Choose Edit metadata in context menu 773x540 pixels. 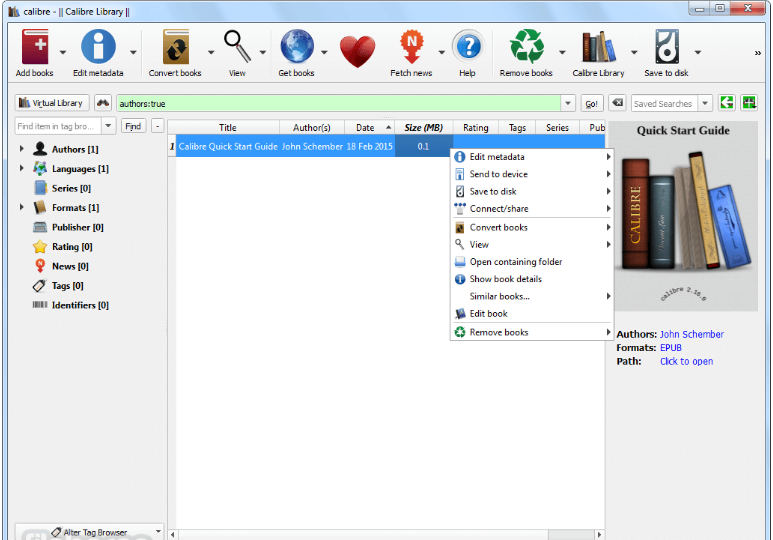click(x=532, y=157)
